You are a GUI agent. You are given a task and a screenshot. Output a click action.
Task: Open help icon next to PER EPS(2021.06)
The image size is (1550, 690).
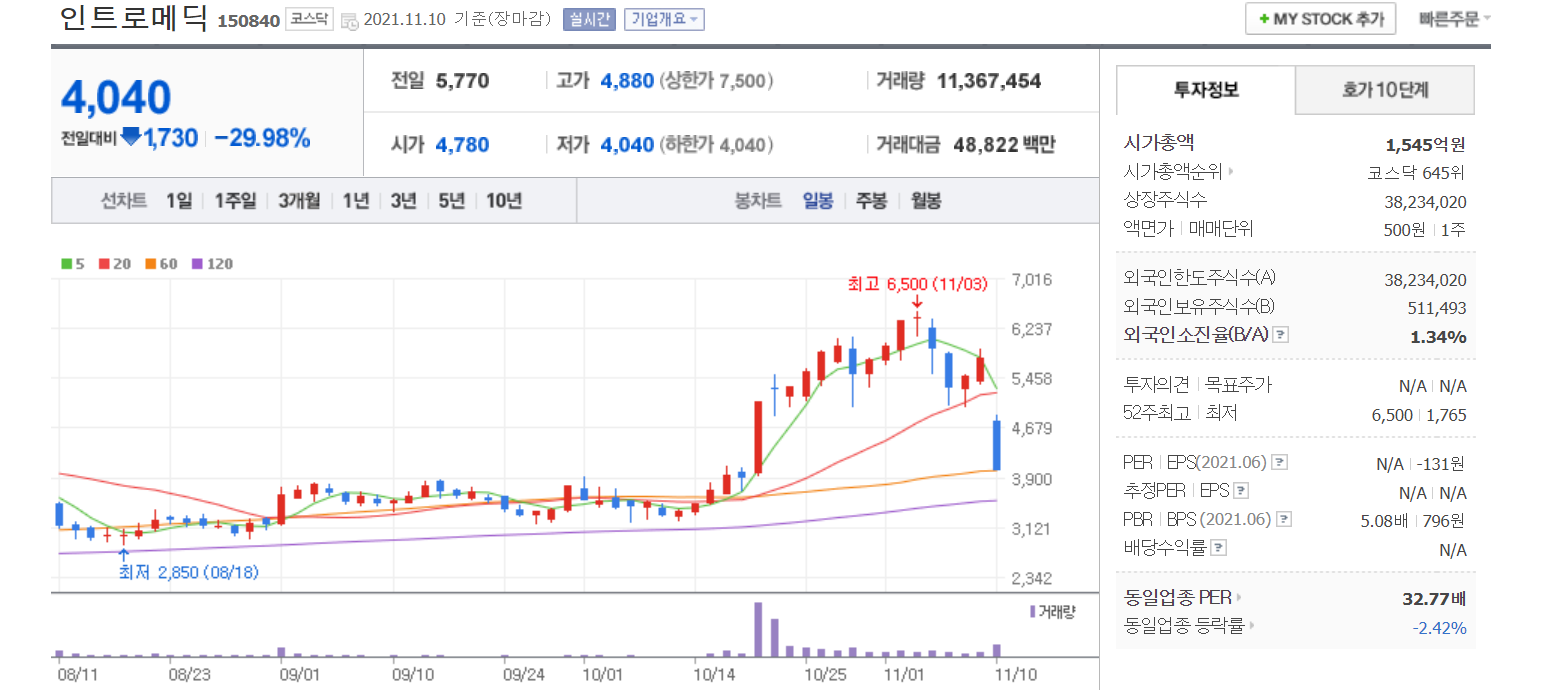coord(1279,463)
